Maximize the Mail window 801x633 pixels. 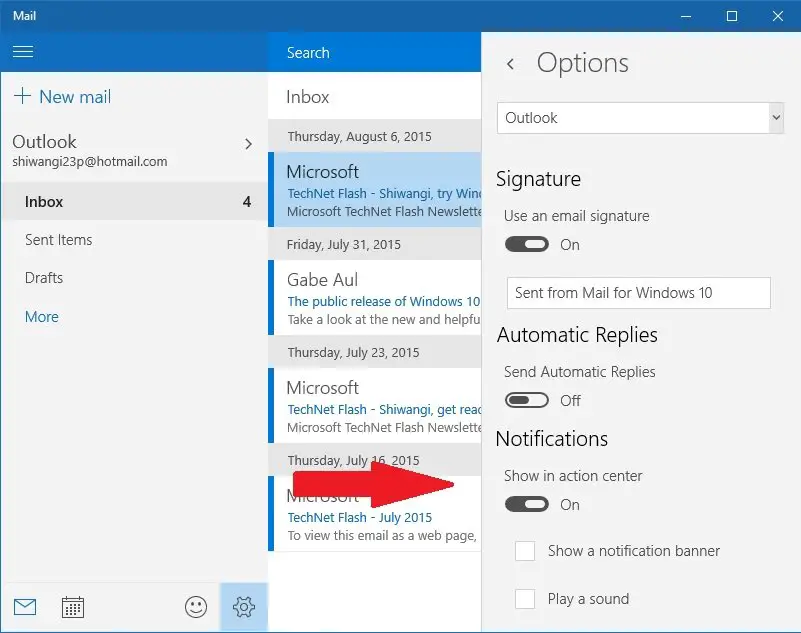(x=732, y=16)
